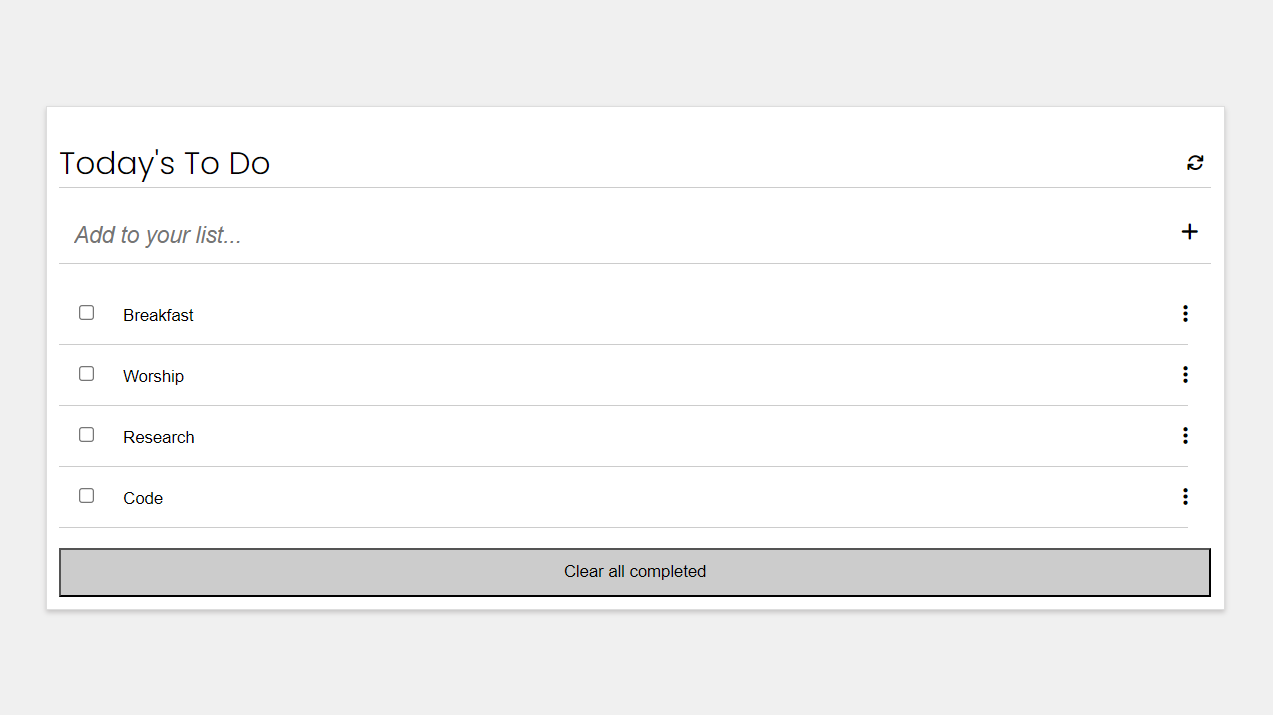The image size is (1273, 715).
Task: Open the three-dot menu for Breakfast
Action: pos(1185,314)
